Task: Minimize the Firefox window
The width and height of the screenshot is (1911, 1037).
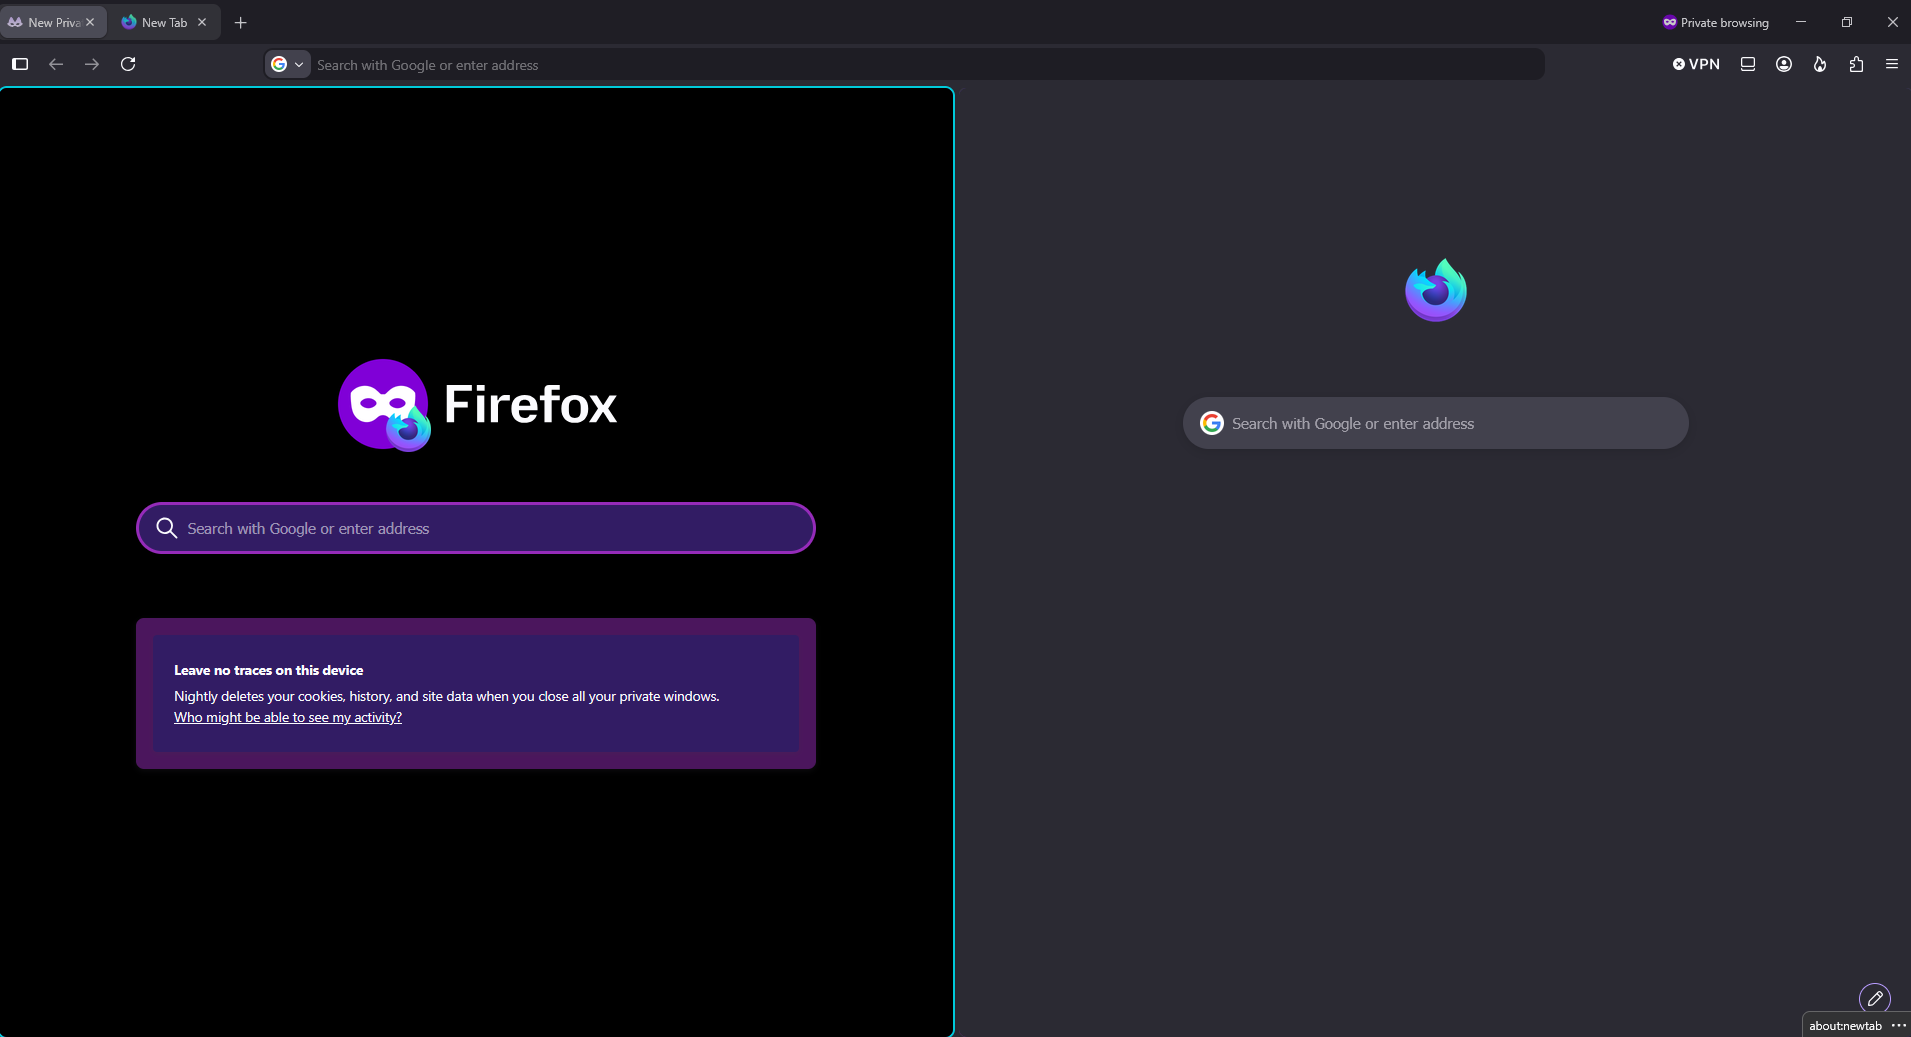Action: (1801, 22)
